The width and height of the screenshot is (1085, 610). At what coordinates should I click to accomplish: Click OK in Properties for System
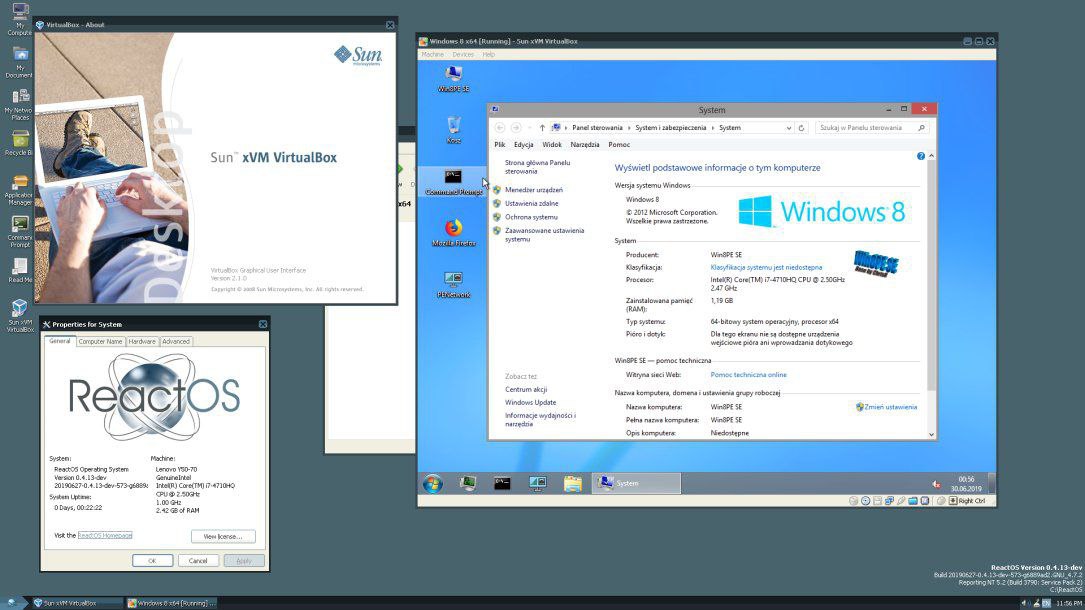click(152, 560)
